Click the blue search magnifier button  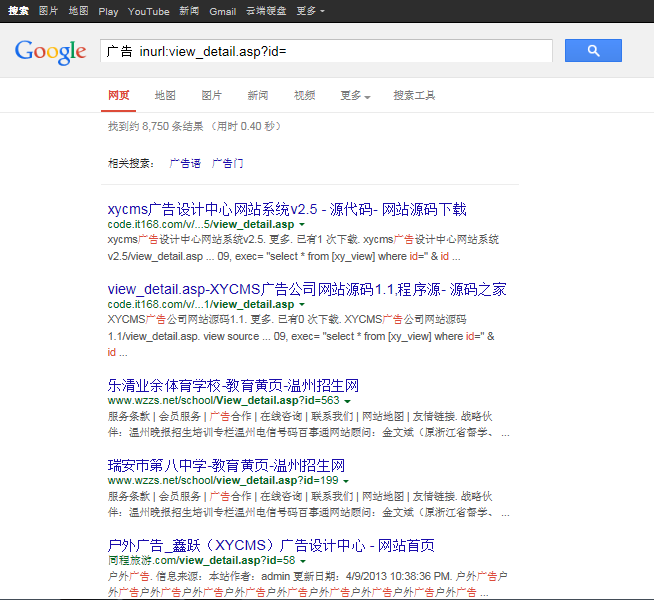(x=593, y=50)
